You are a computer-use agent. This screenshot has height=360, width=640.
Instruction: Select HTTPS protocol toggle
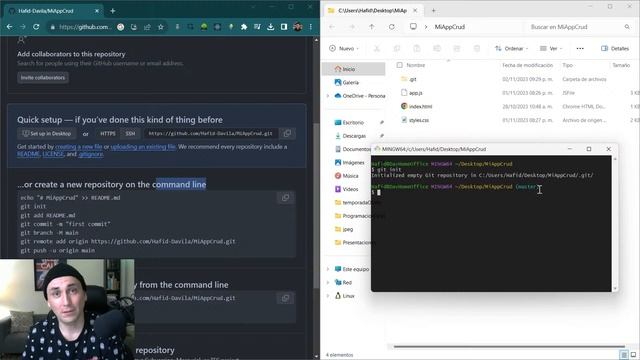108,133
